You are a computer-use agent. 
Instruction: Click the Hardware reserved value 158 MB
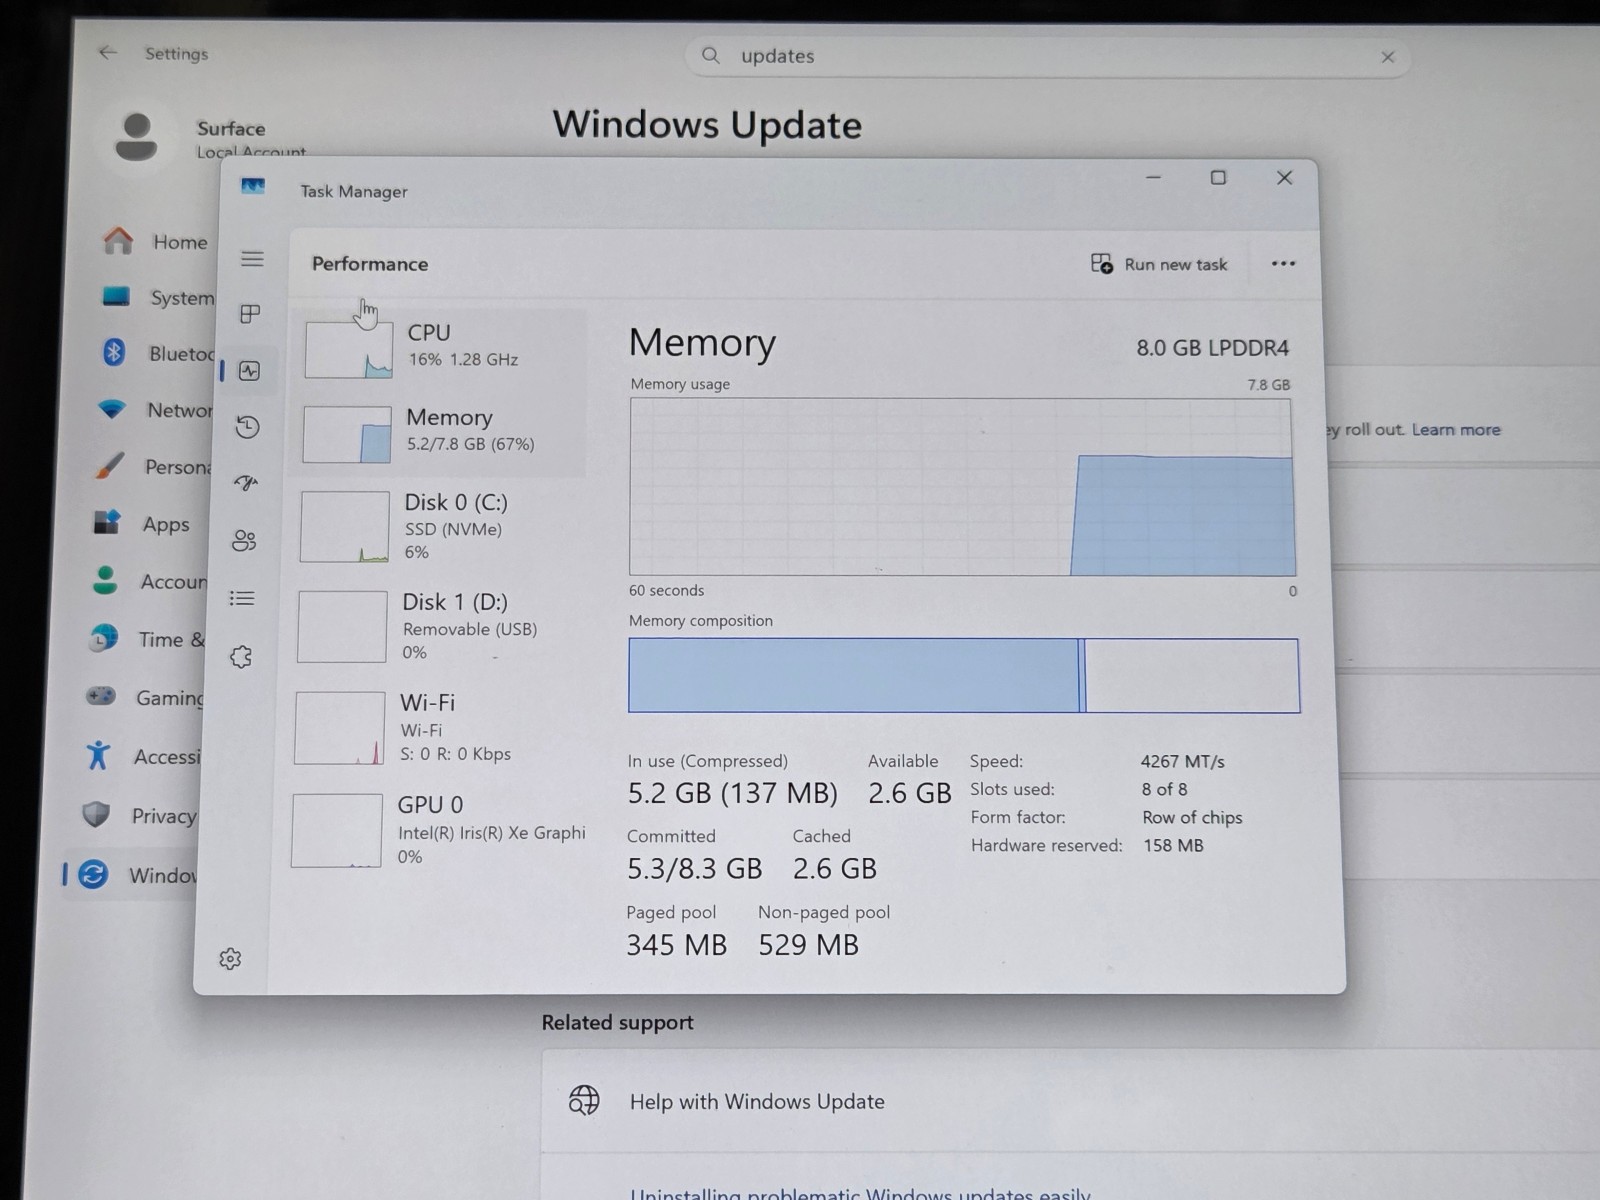[1173, 845]
